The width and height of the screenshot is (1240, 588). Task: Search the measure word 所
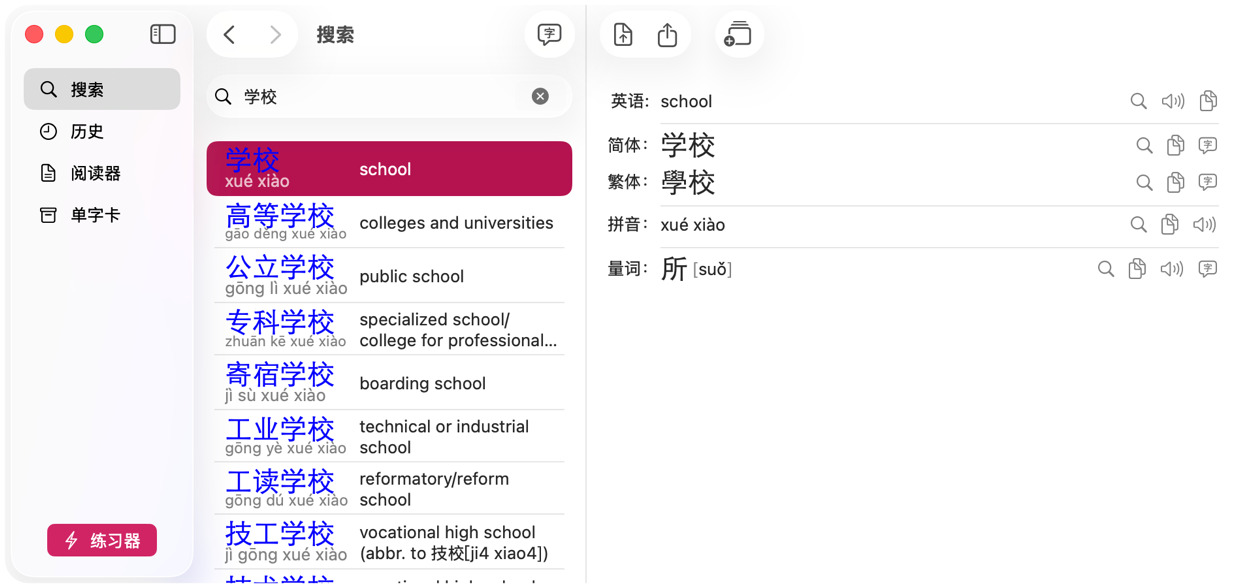tap(1105, 269)
